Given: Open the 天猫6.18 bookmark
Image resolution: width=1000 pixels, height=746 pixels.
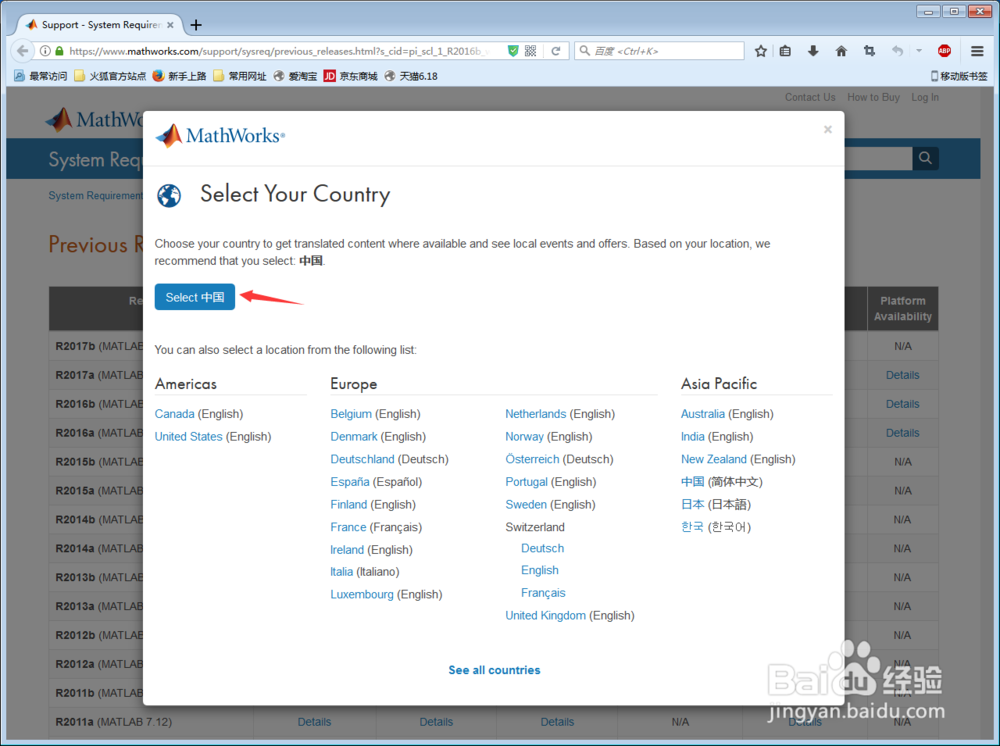Looking at the screenshot, I should tap(411, 76).
